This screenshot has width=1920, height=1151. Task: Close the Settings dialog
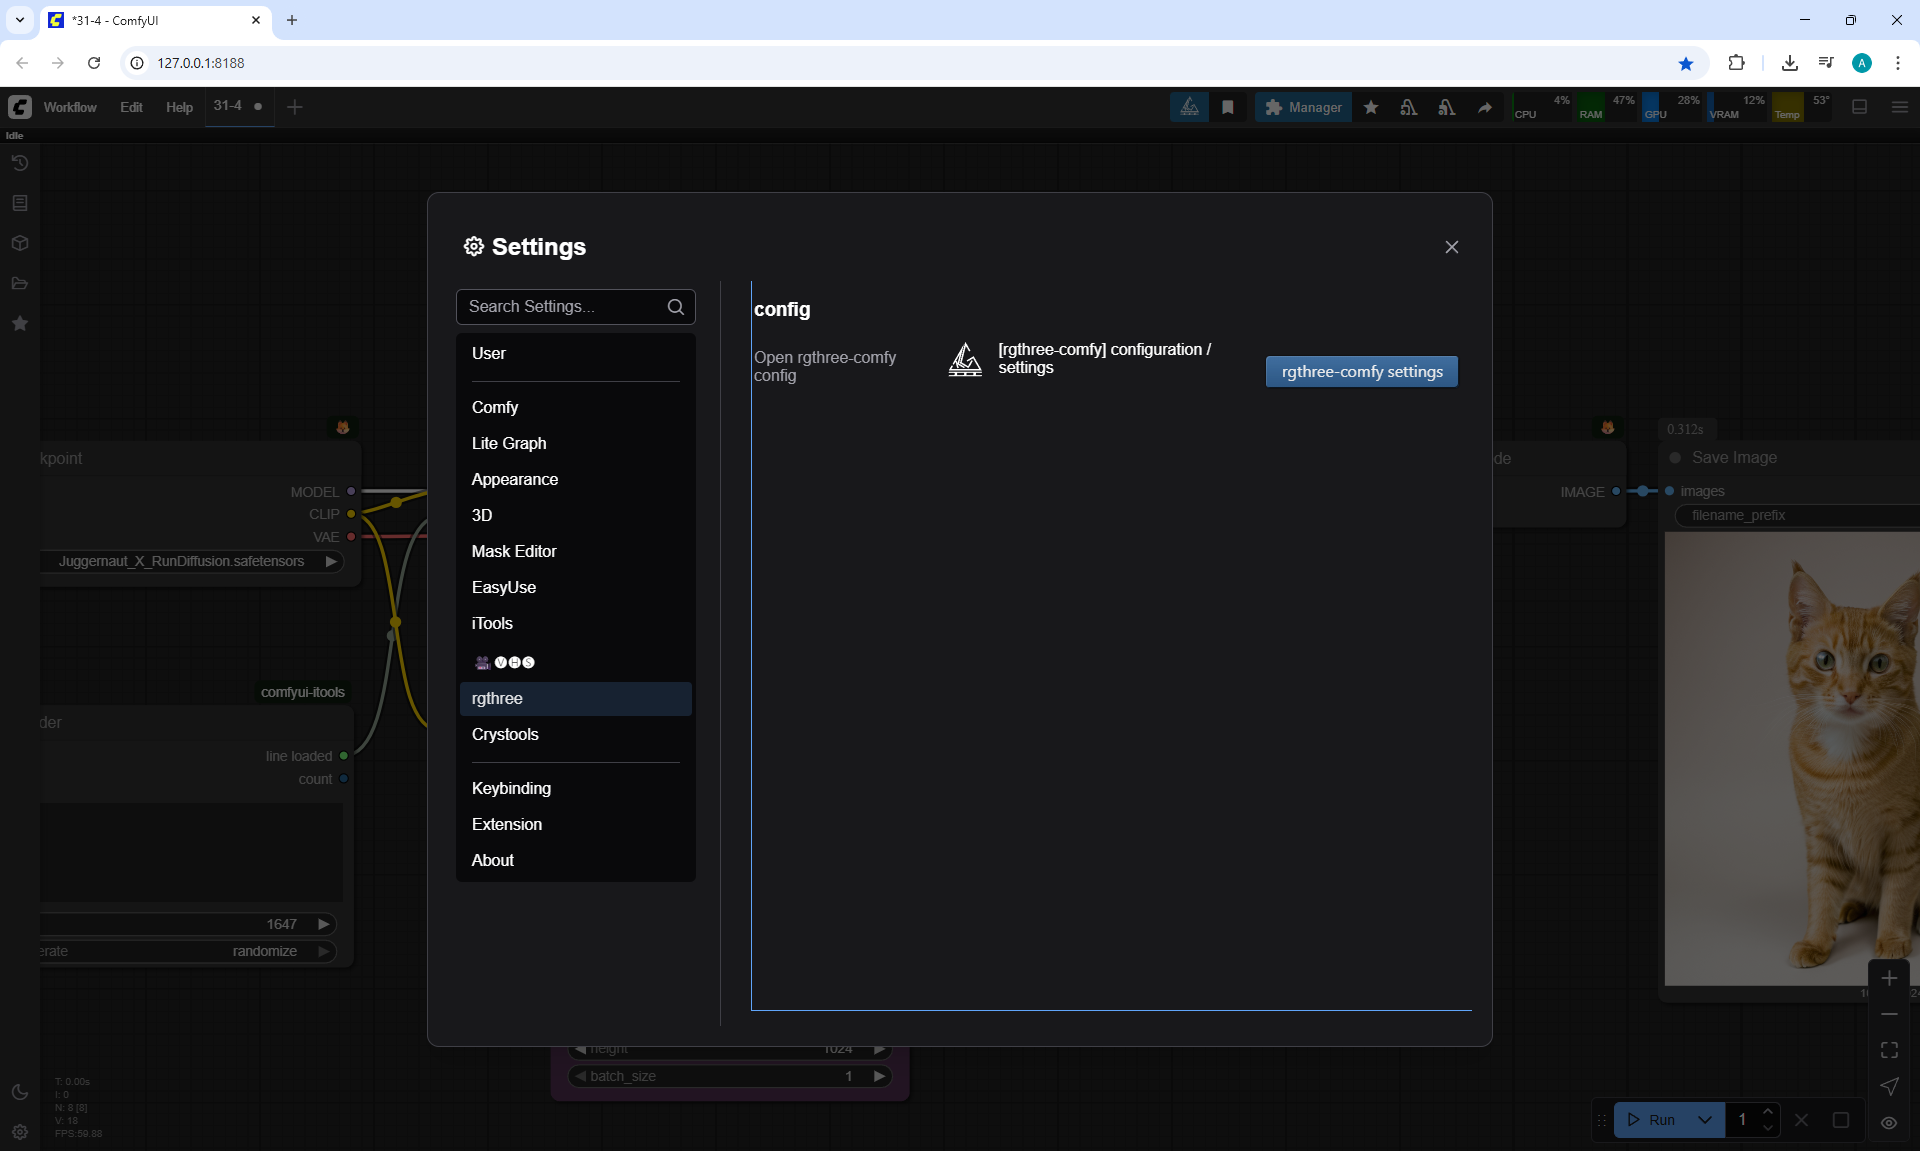tap(1451, 247)
